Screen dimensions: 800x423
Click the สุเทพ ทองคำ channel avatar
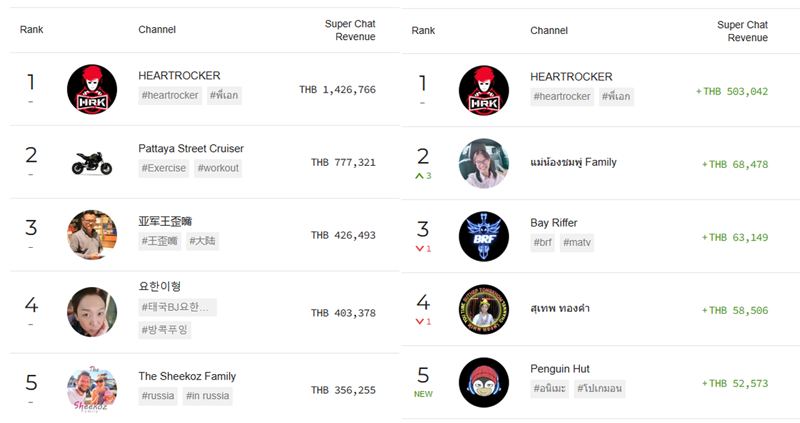[484, 310]
